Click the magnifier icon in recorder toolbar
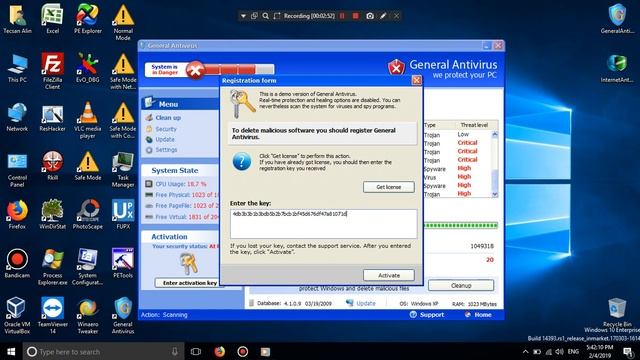Screen dimensions: 640x360 265,16
